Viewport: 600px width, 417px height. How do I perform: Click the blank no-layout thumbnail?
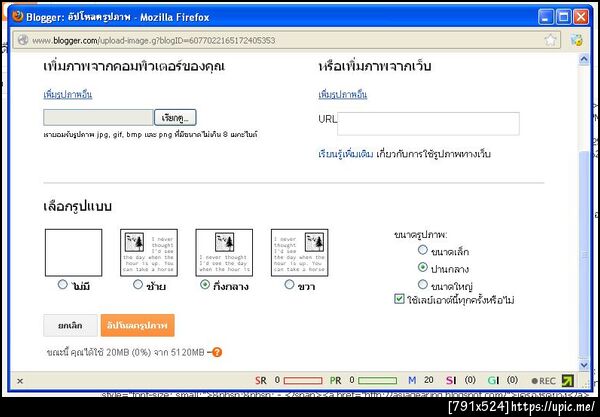(x=73, y=252)
